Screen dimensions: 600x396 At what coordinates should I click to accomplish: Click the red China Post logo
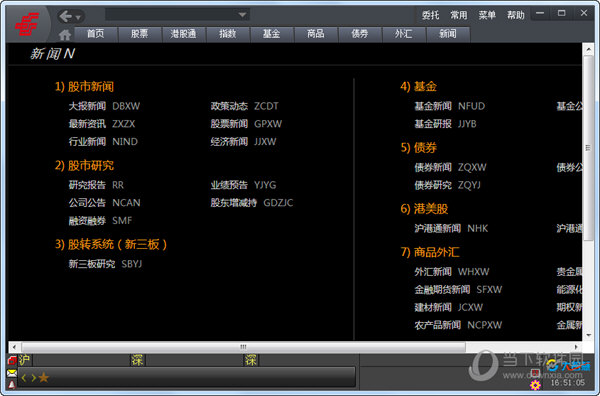26,24
